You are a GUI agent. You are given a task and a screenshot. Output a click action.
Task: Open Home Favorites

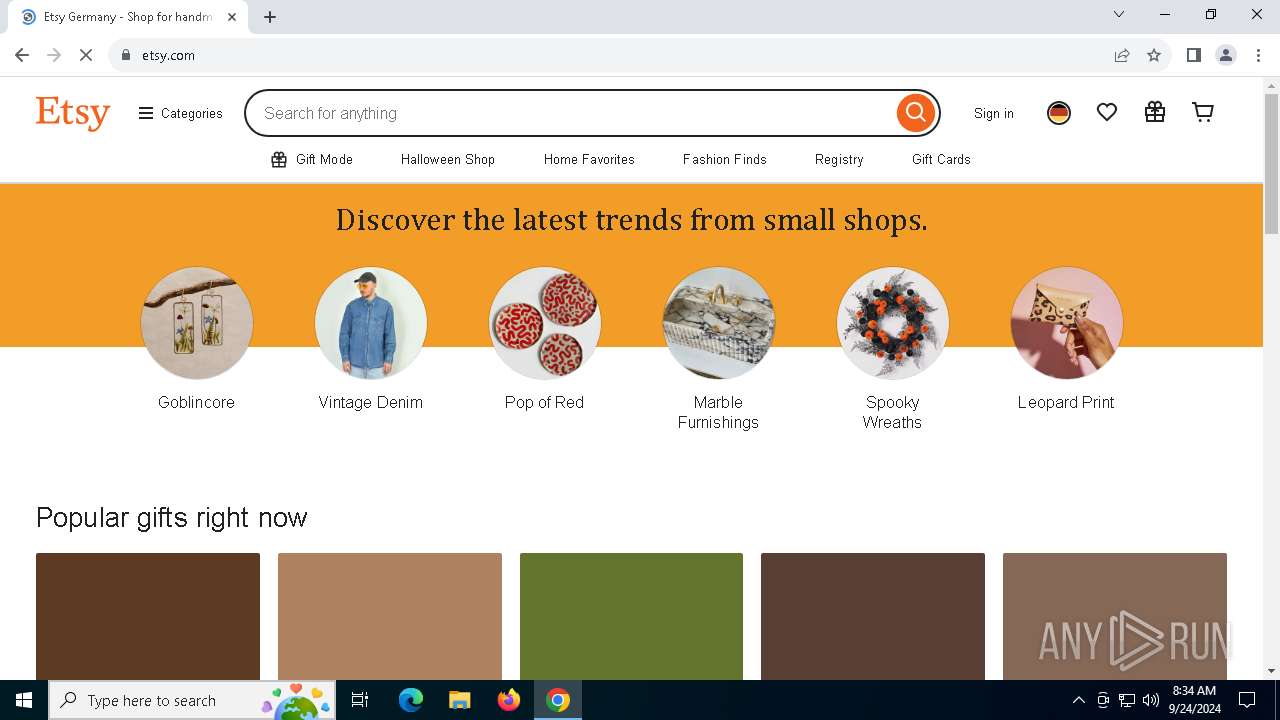click(x=589, y=159)
